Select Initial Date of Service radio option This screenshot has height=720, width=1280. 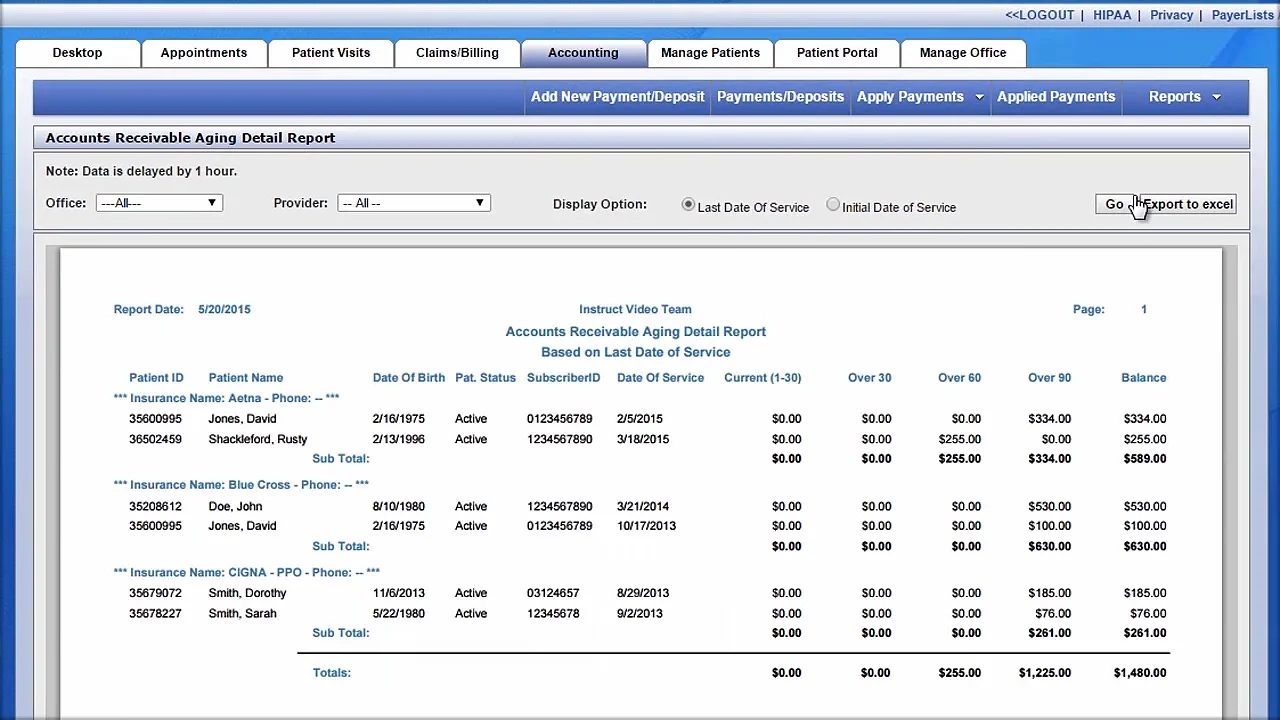tap(833, 205)
